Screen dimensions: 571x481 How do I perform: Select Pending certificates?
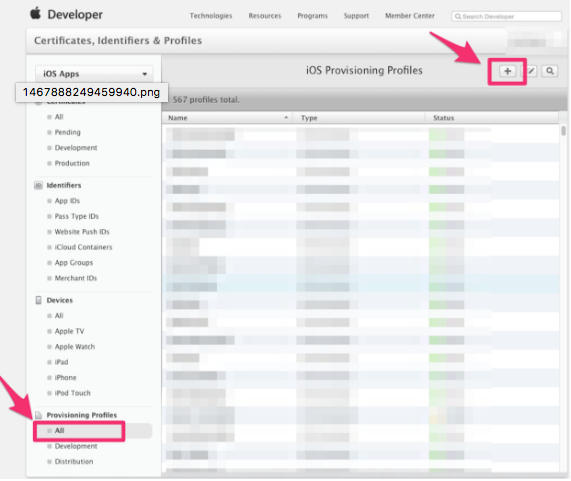[x=67, y=132]
